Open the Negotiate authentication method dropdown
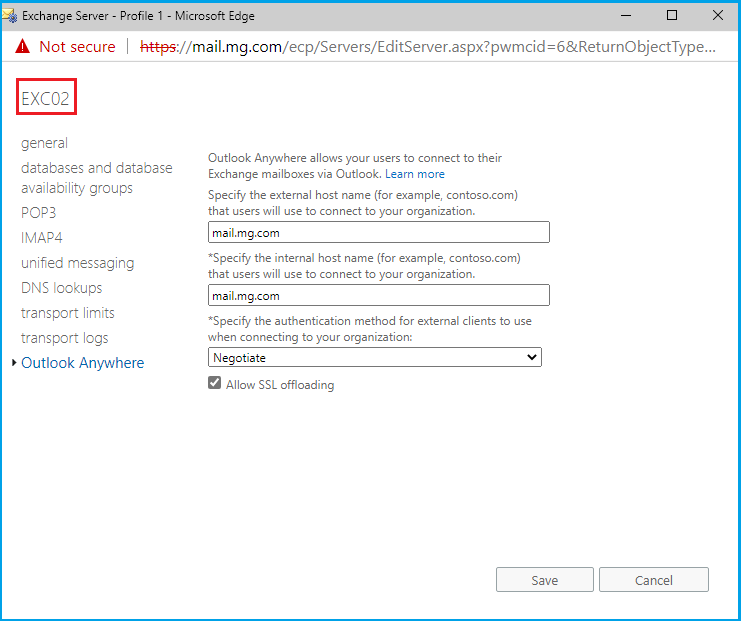 pos(375,357)
